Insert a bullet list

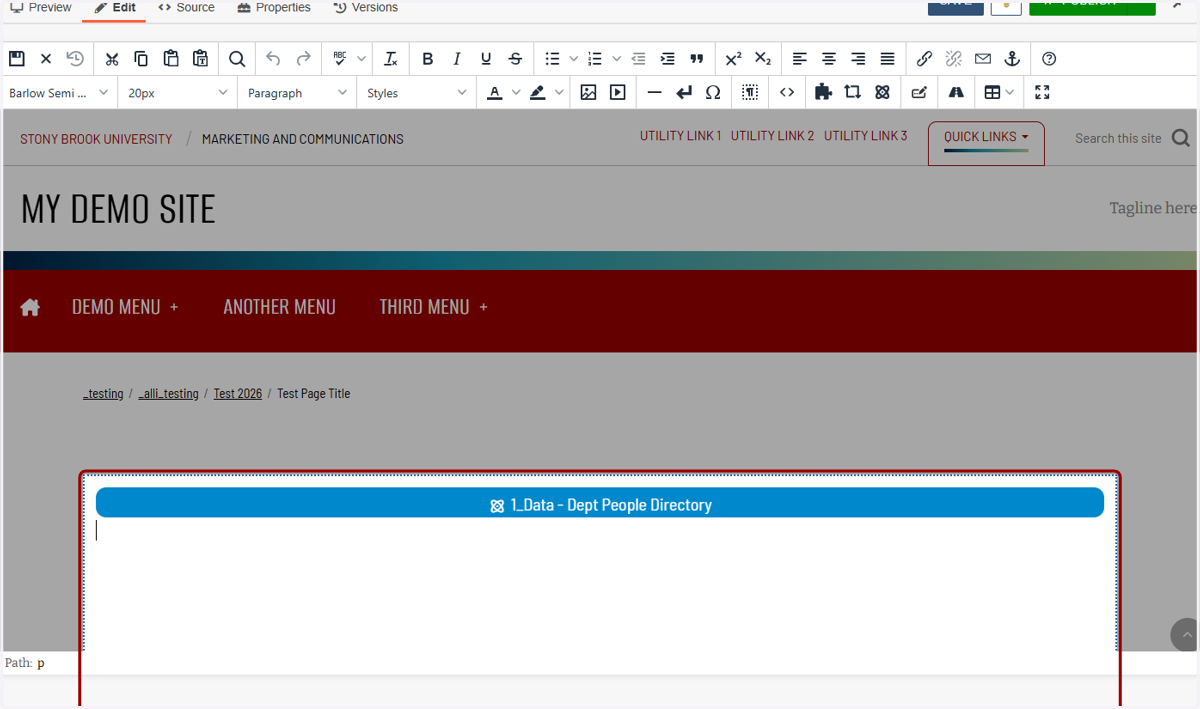pos(552,59)
